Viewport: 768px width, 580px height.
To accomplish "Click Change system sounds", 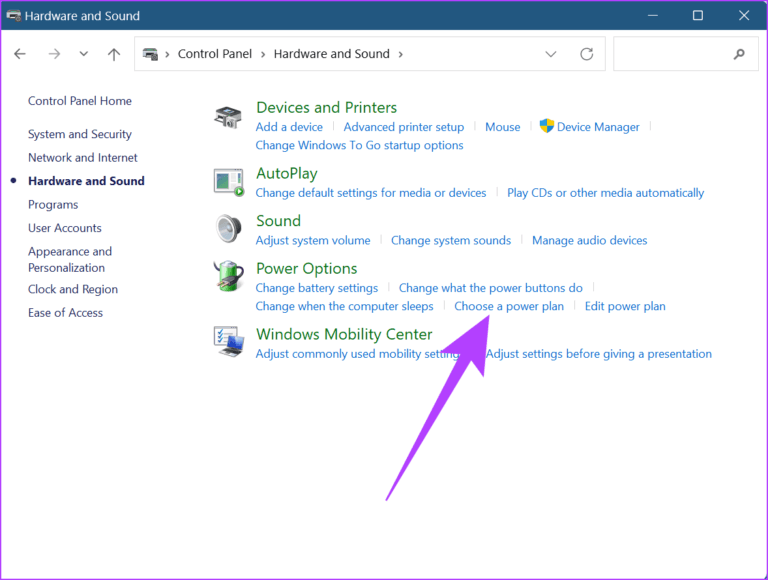I will pos(451,241).
